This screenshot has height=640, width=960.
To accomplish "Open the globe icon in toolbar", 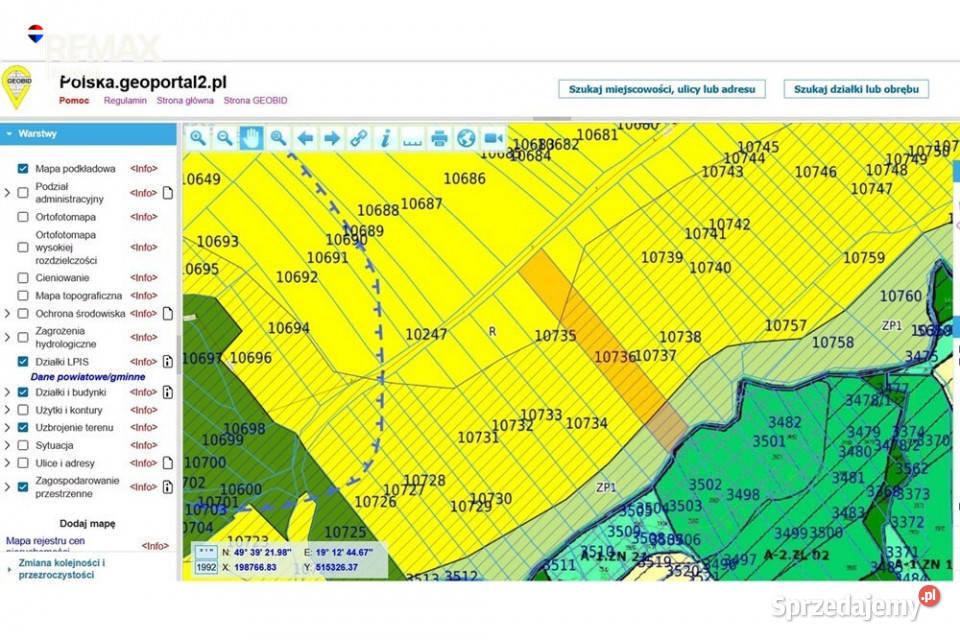I will 466,138.
